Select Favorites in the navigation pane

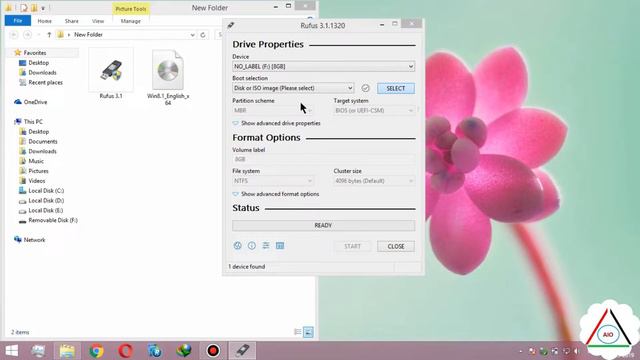click(35, 53)
